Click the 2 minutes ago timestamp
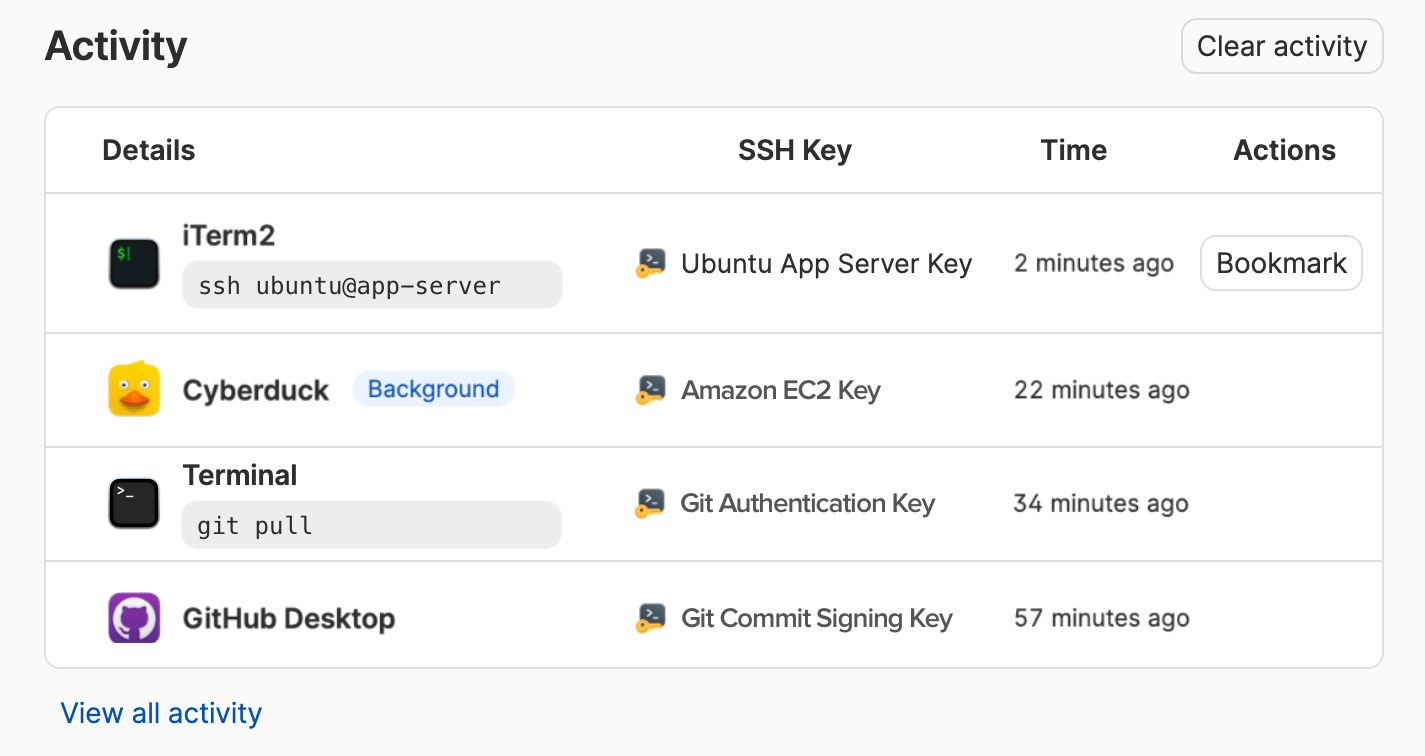The image size is (1425, 756). (x=1094, y=263)
